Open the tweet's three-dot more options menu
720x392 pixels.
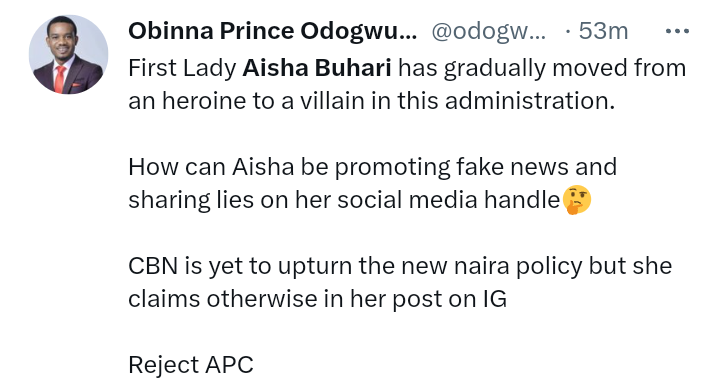[677, 31]
